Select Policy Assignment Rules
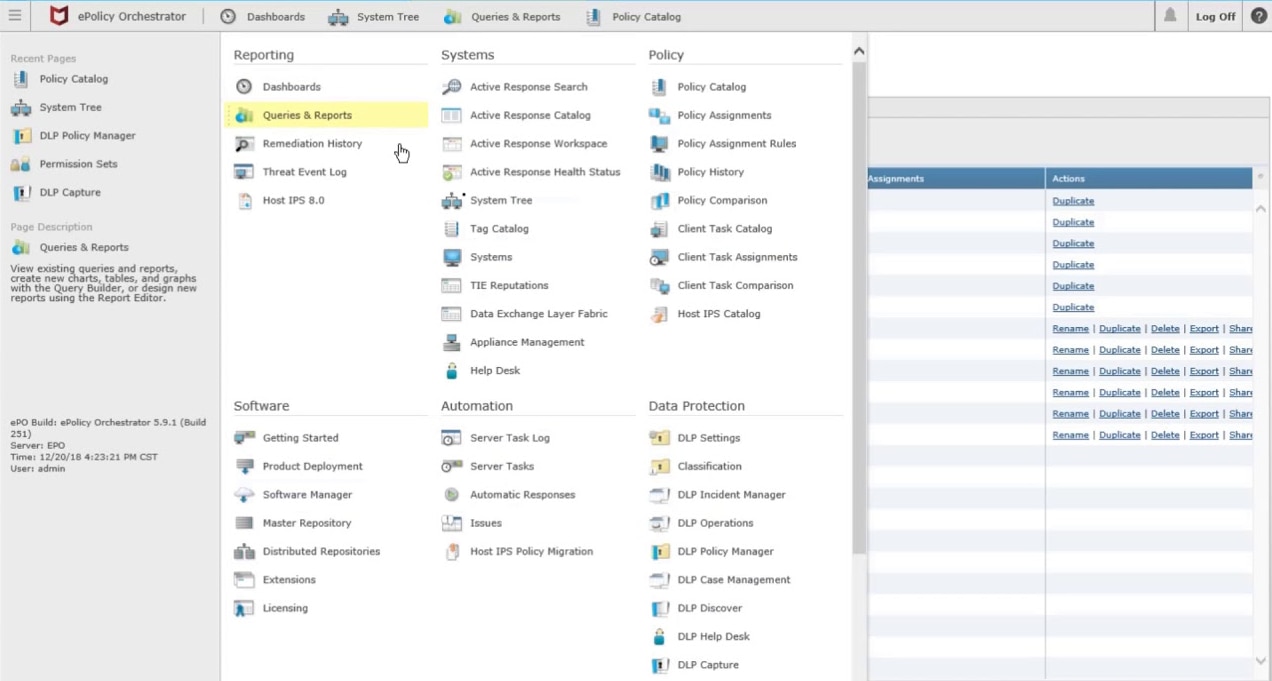The width and height of the screenshot is (1272, 681). click(x=737, y=143)
